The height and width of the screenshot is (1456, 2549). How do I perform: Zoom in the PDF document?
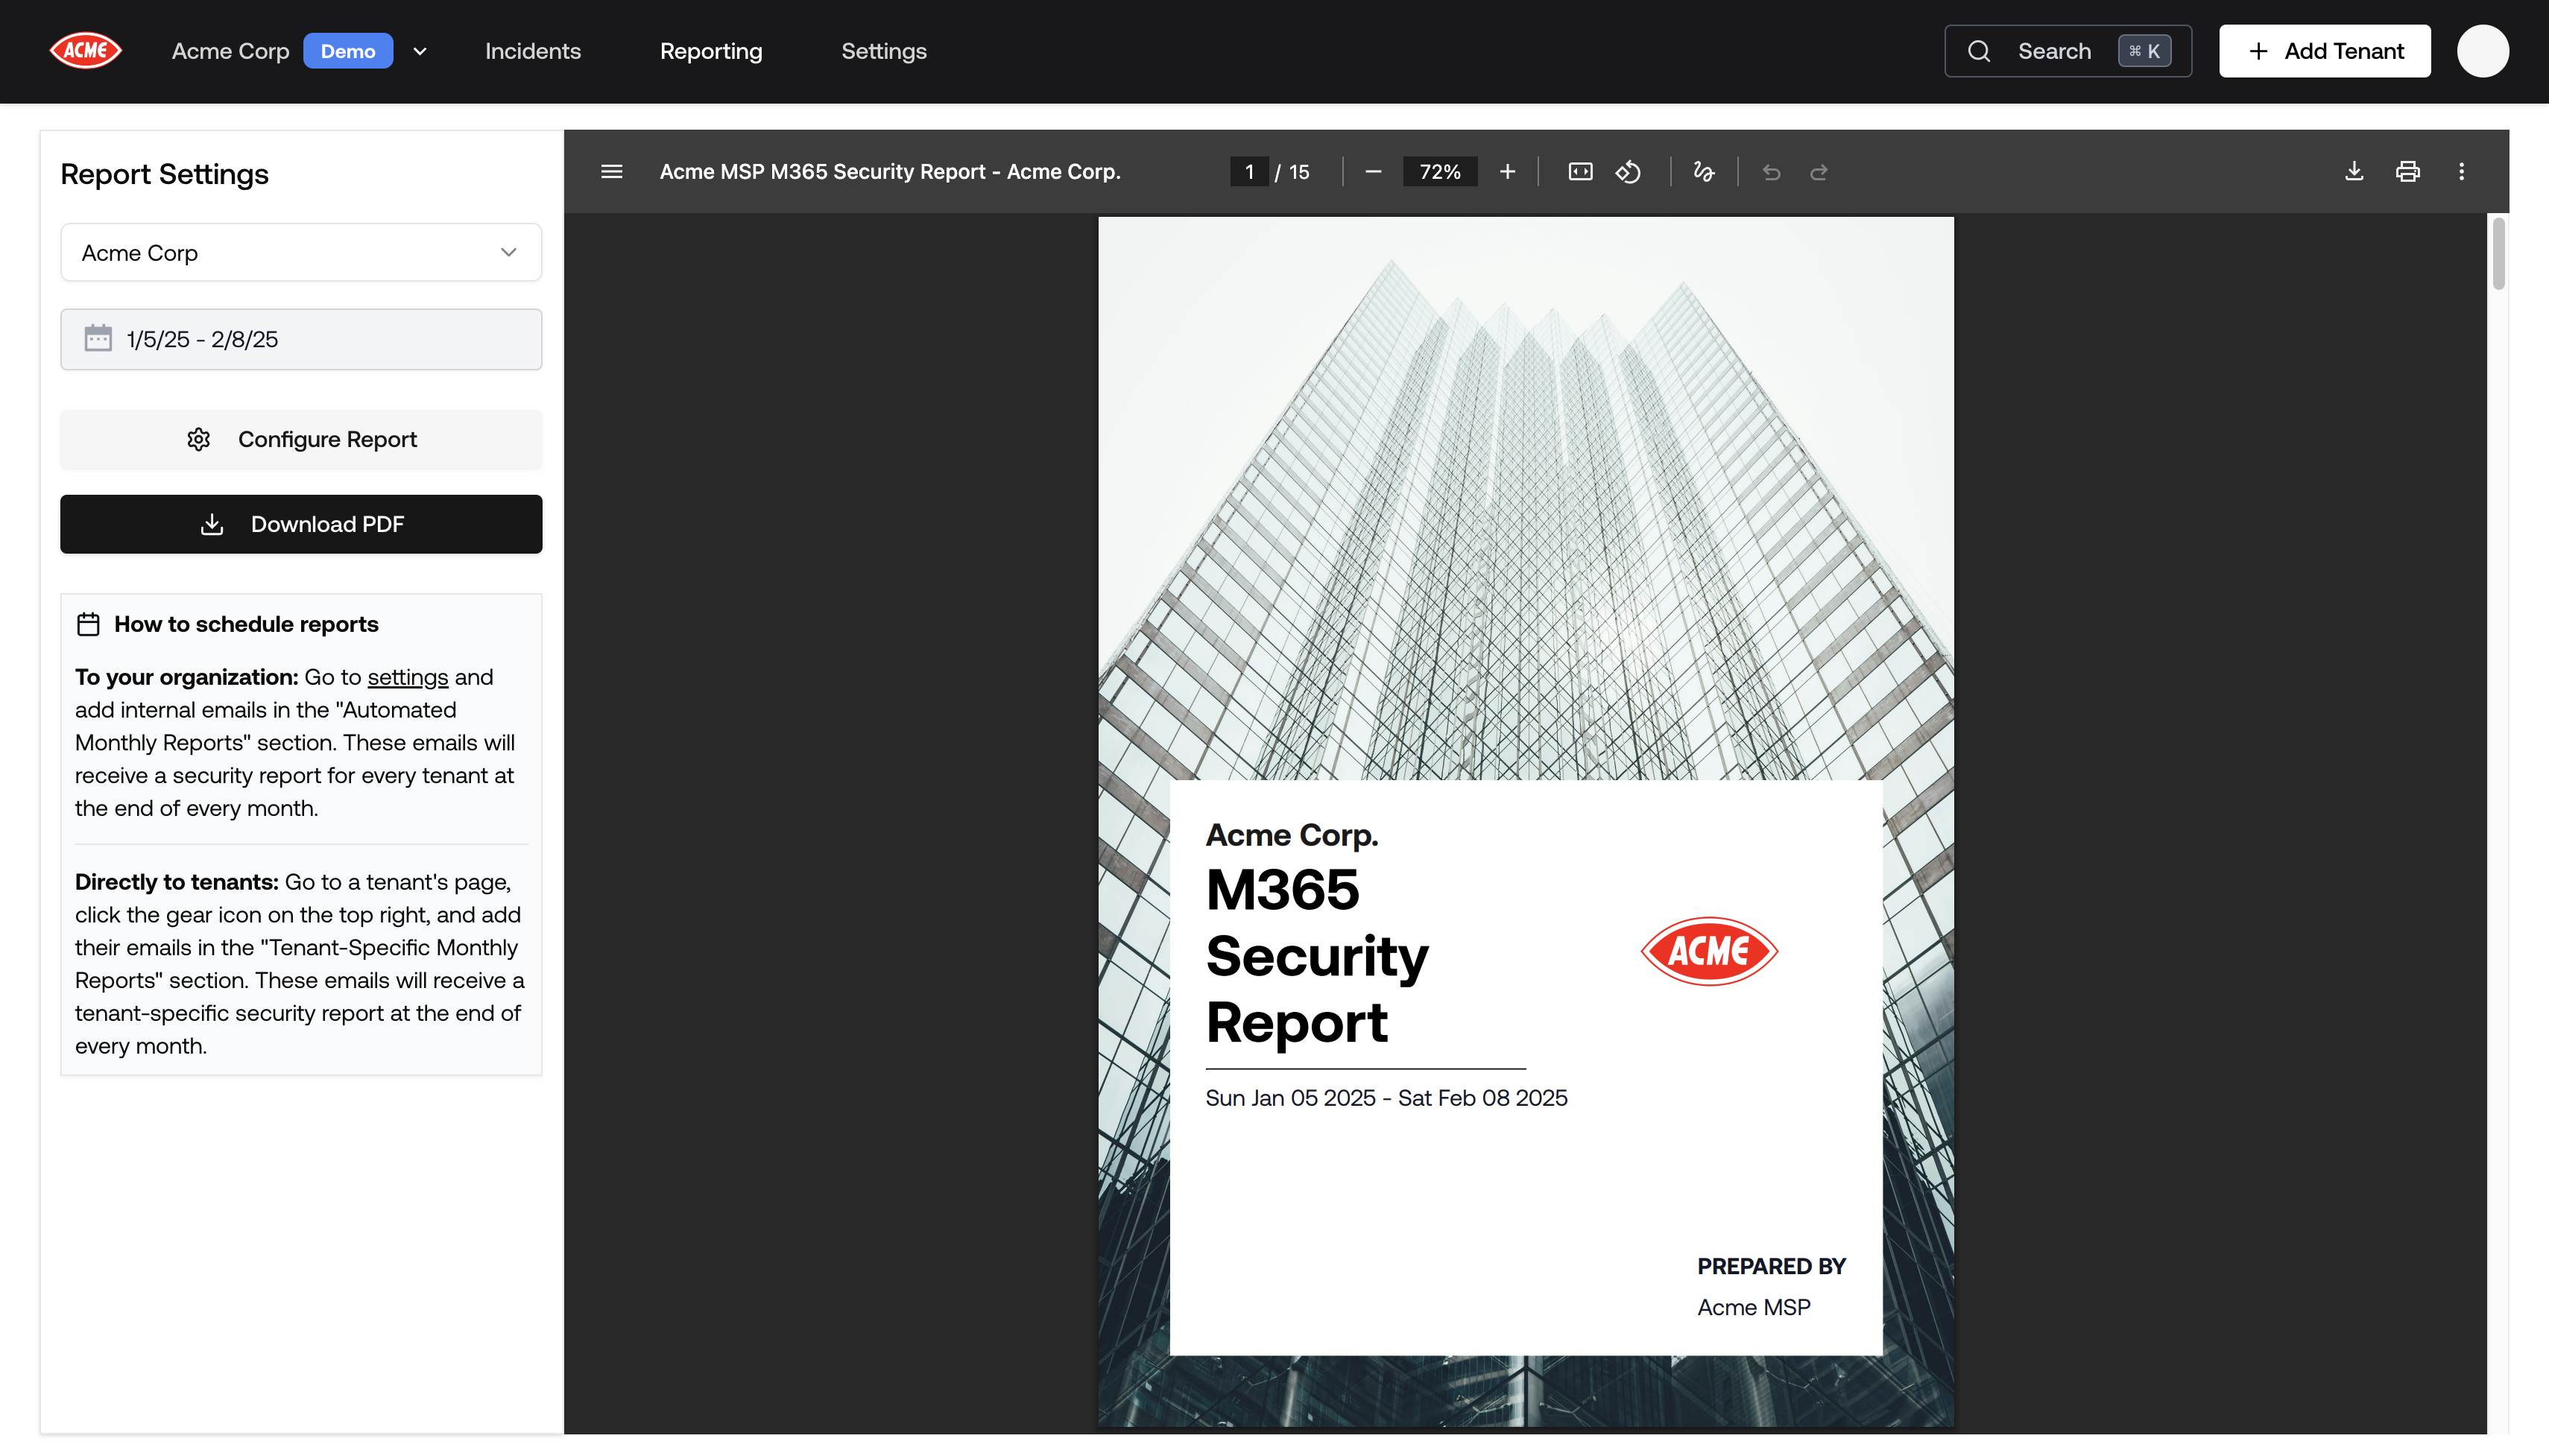(x=1507, y=172)
